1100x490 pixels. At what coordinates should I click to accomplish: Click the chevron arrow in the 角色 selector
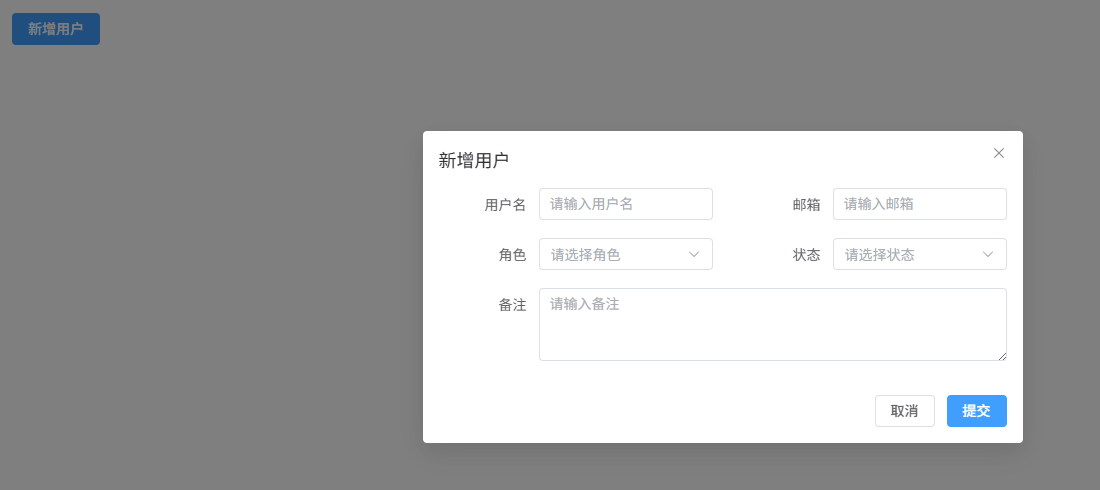pyautogui.click(x=694, y=254)
